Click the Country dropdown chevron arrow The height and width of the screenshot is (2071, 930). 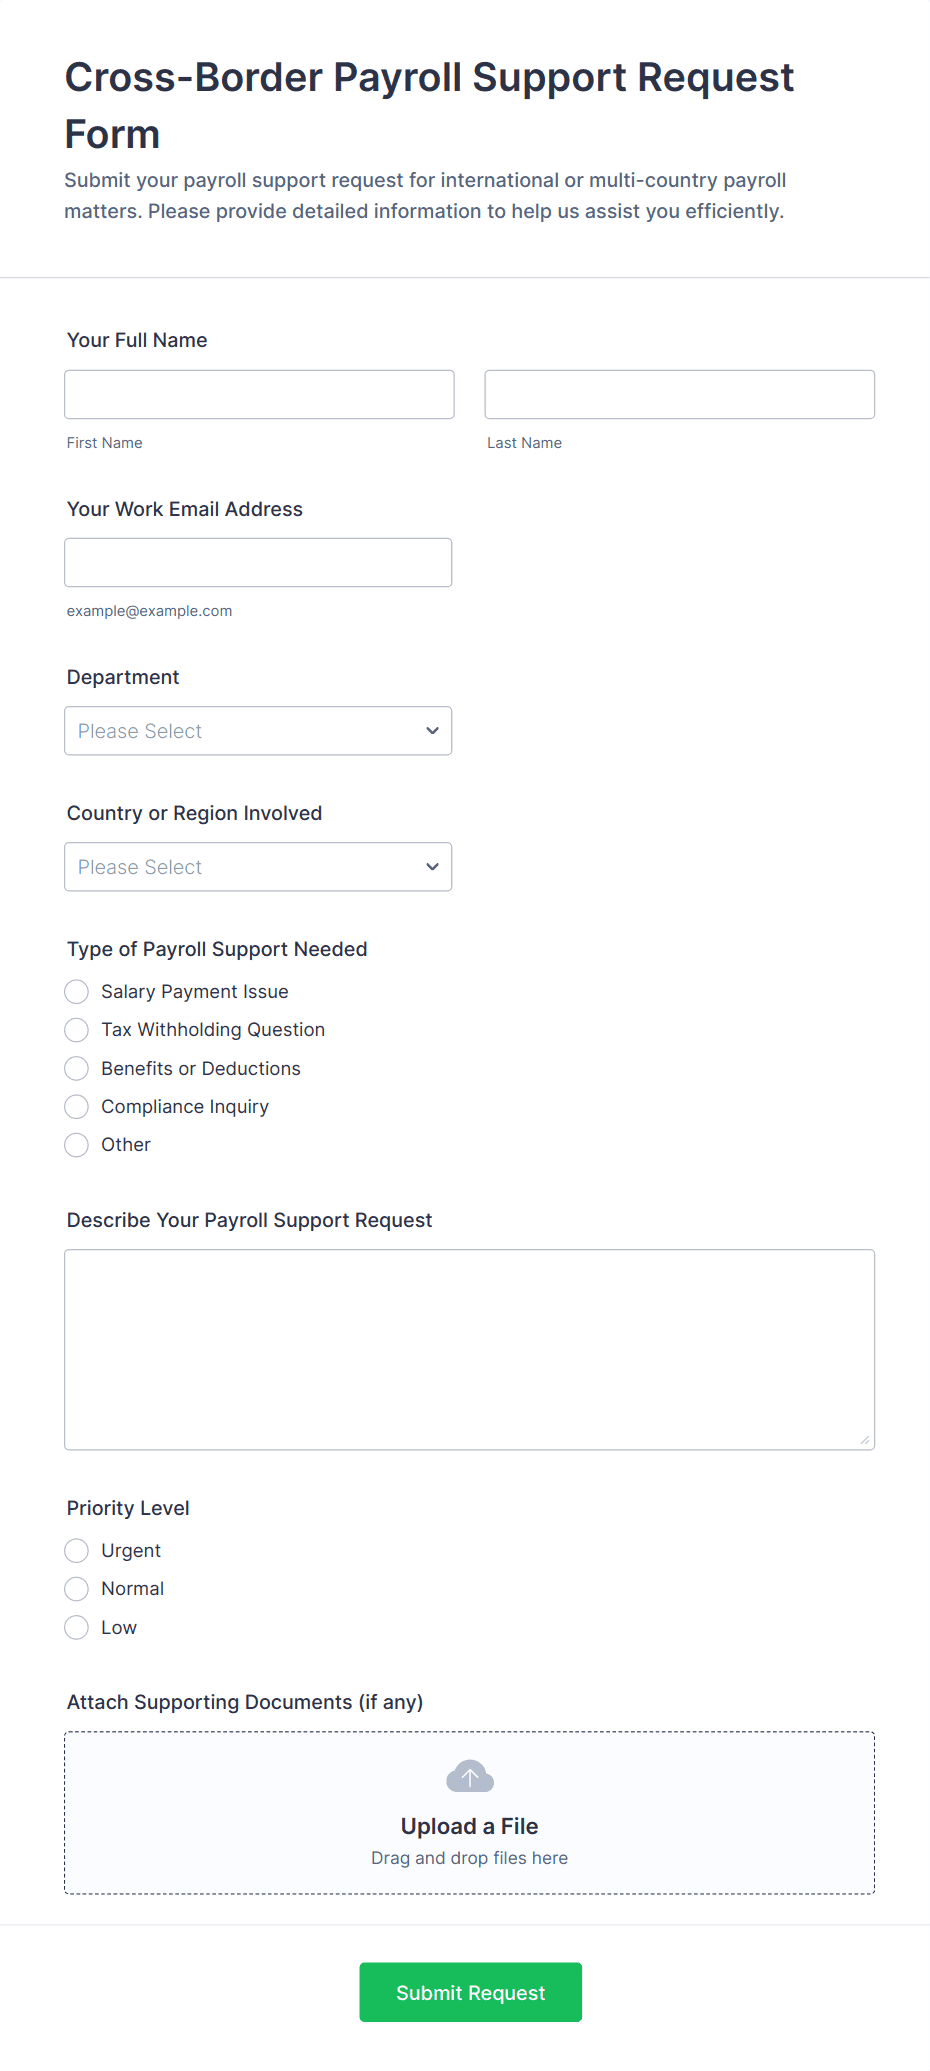(x=432, y=867)
